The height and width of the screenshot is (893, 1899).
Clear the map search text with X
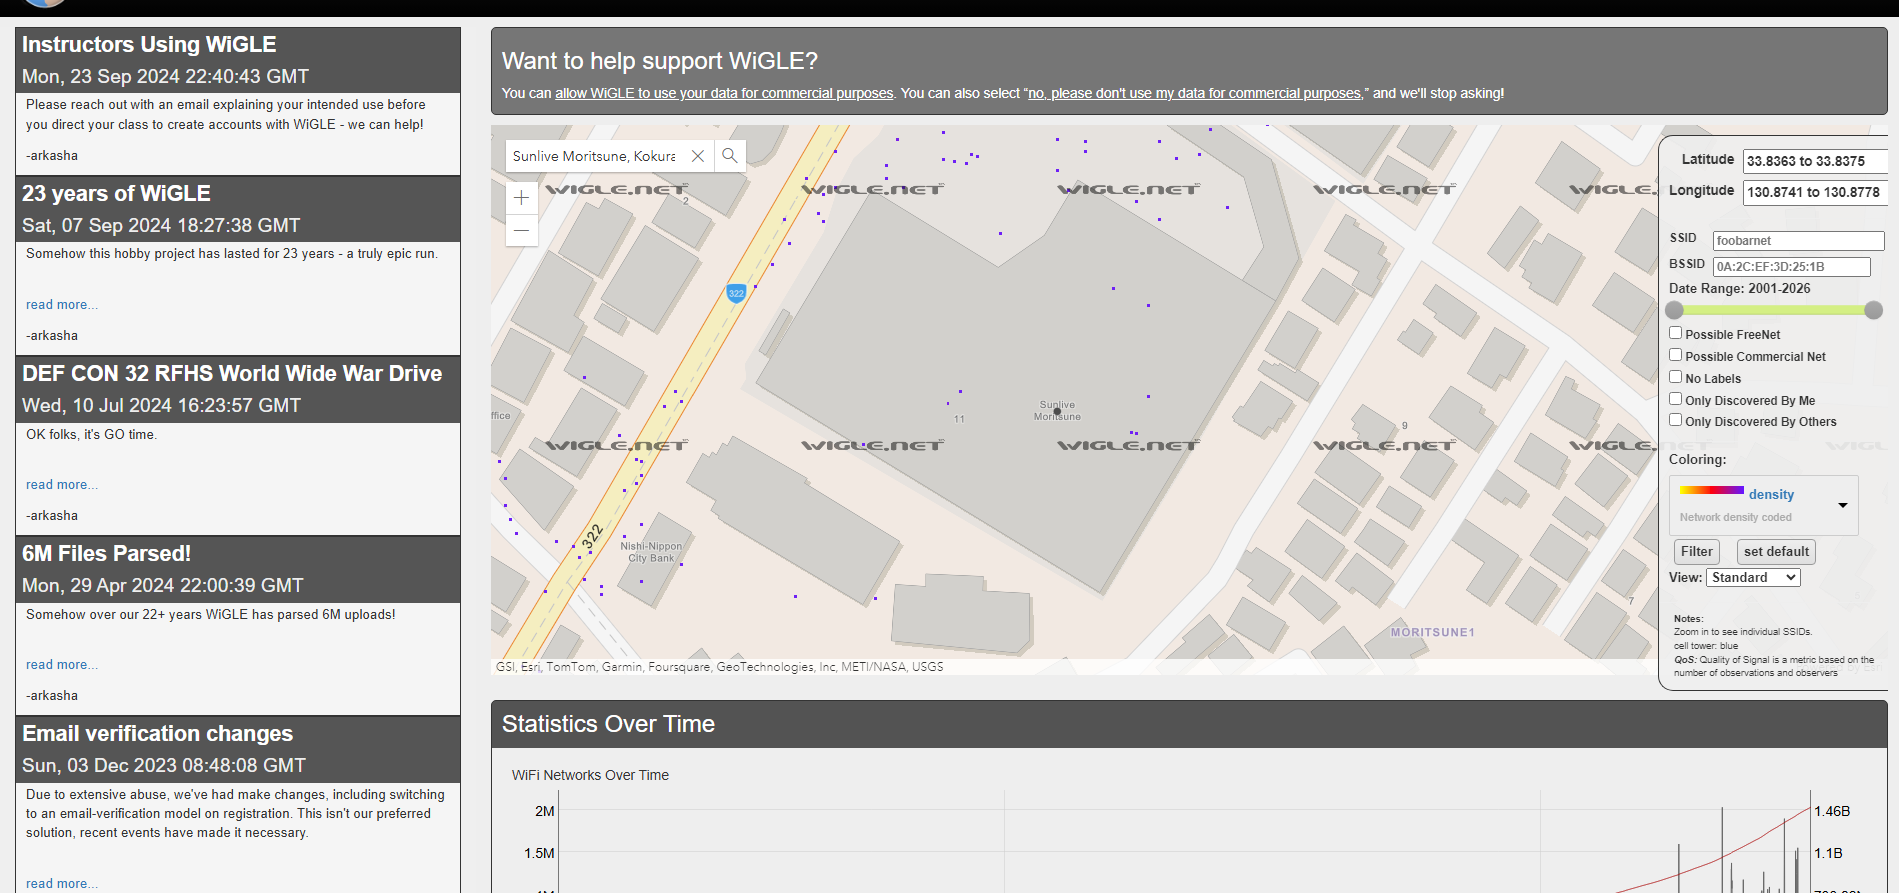(x=698, y=156)
